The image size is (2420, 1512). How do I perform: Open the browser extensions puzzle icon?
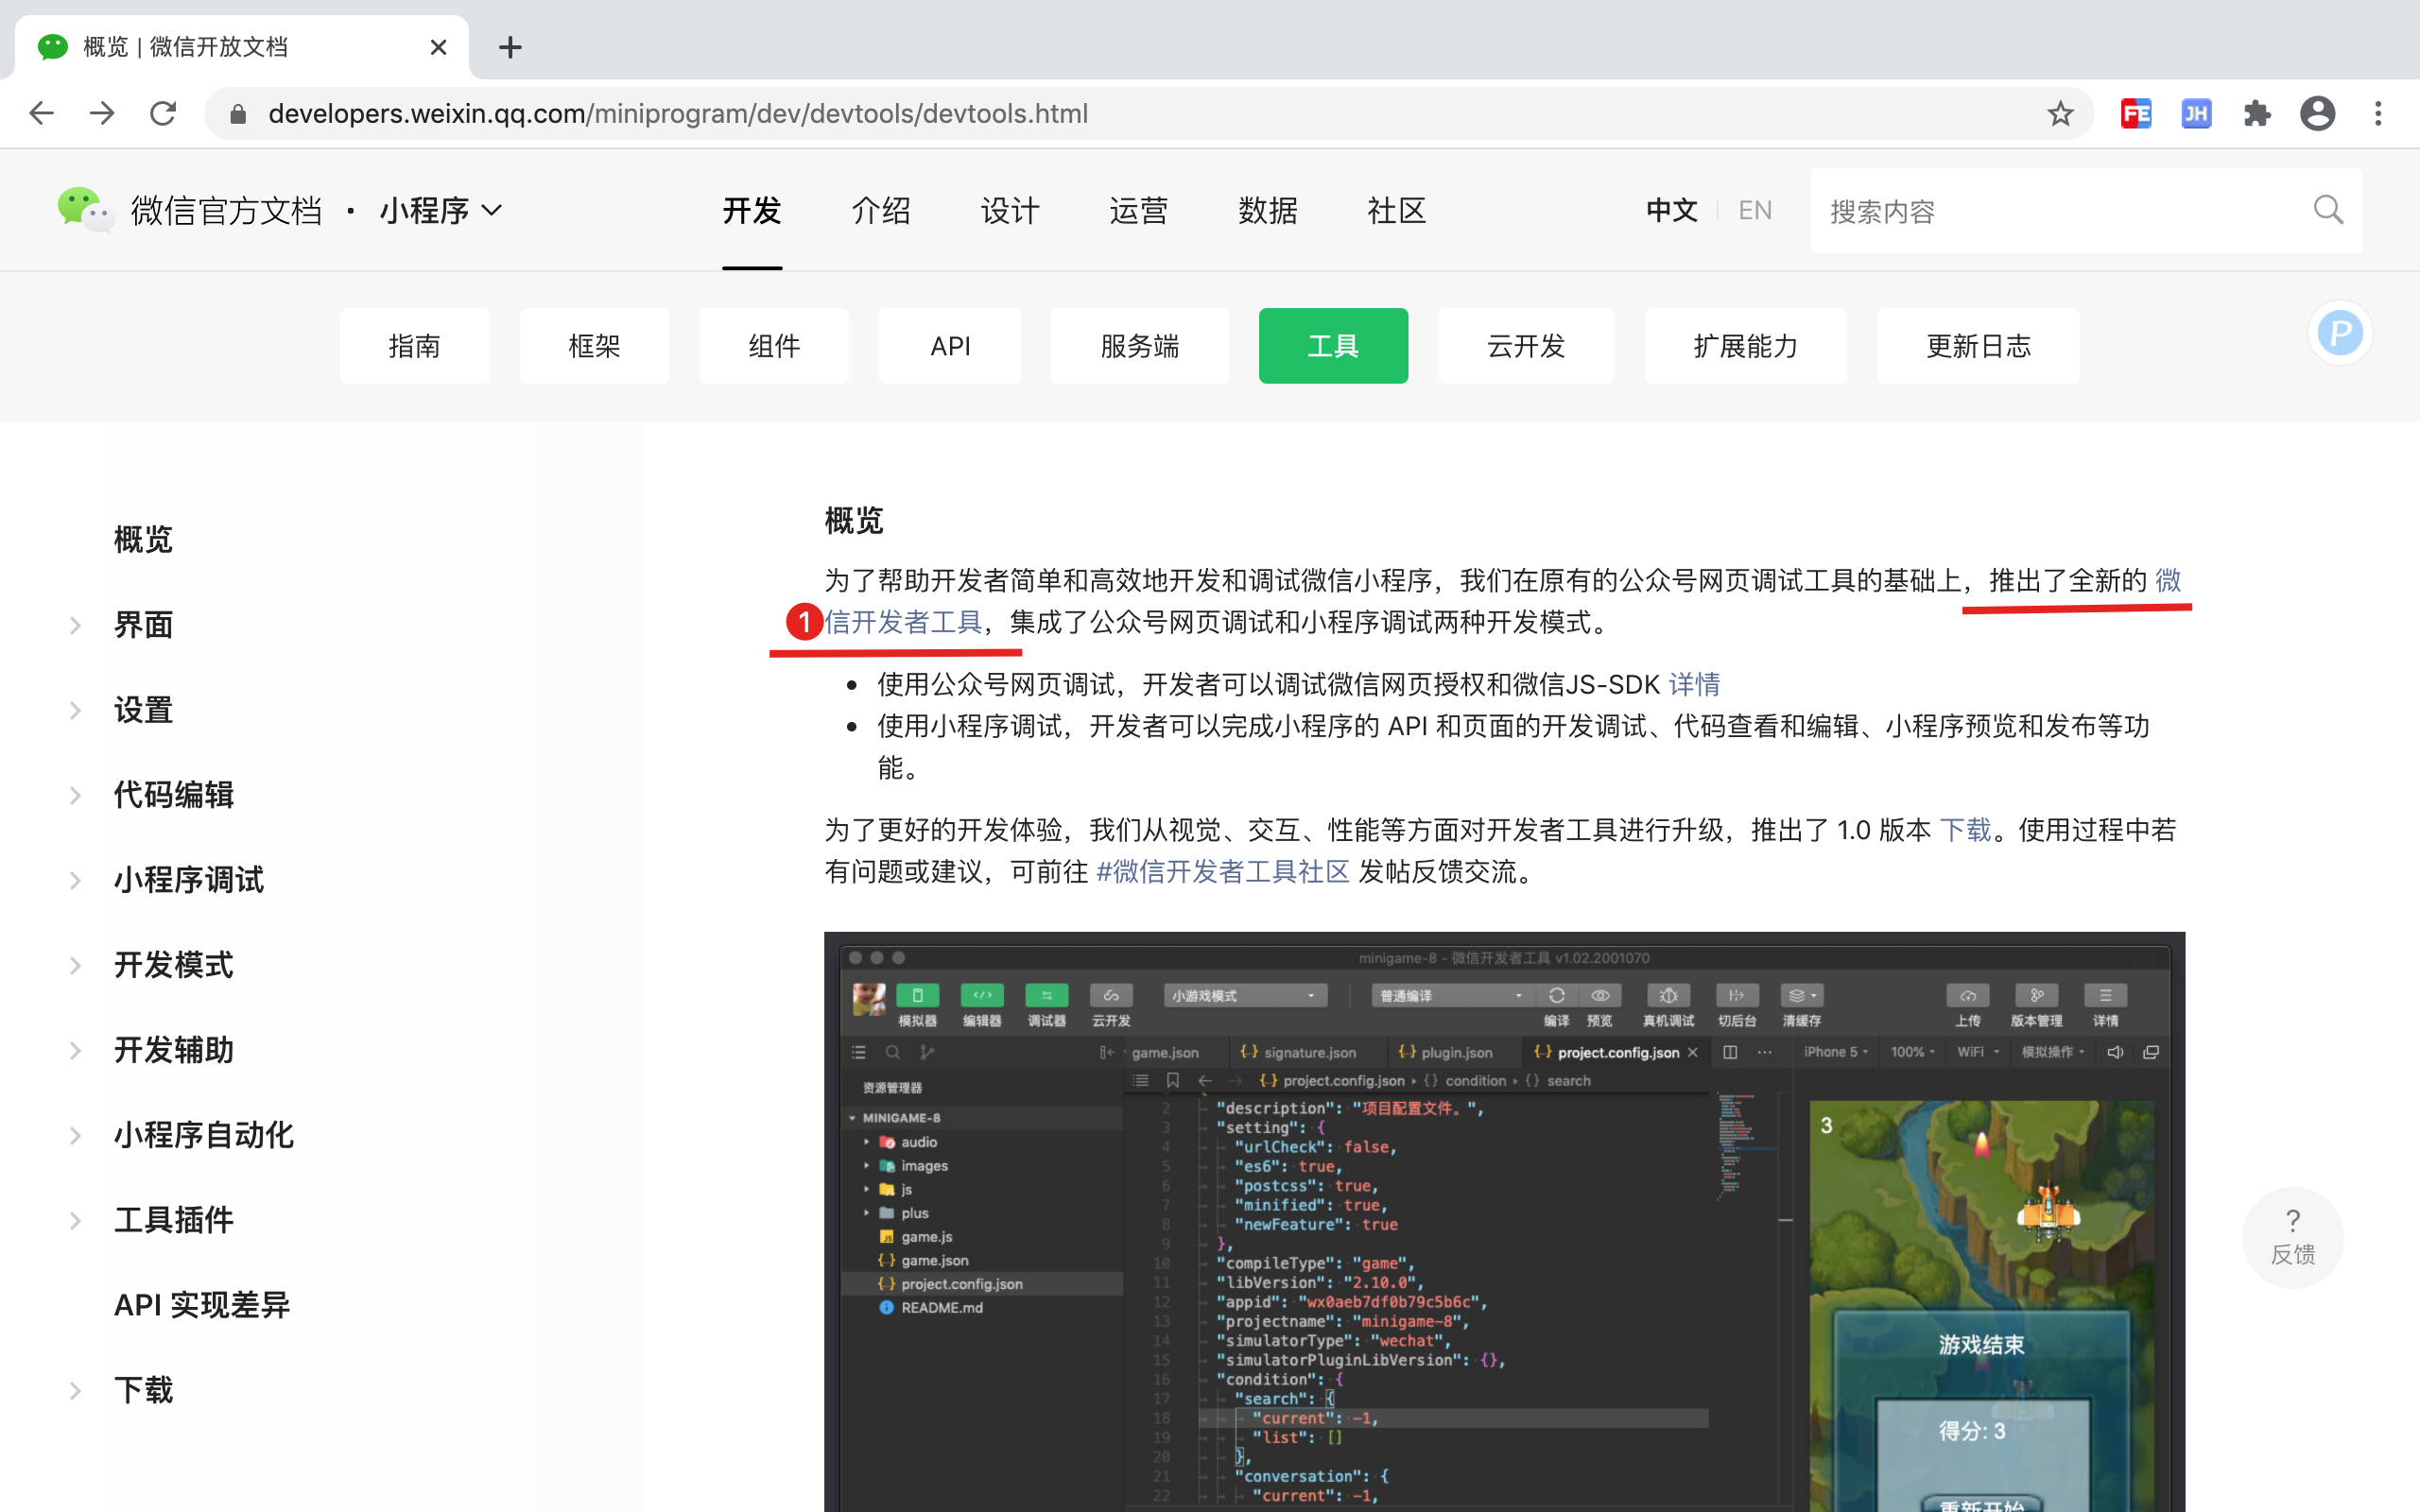(2256, 113)
